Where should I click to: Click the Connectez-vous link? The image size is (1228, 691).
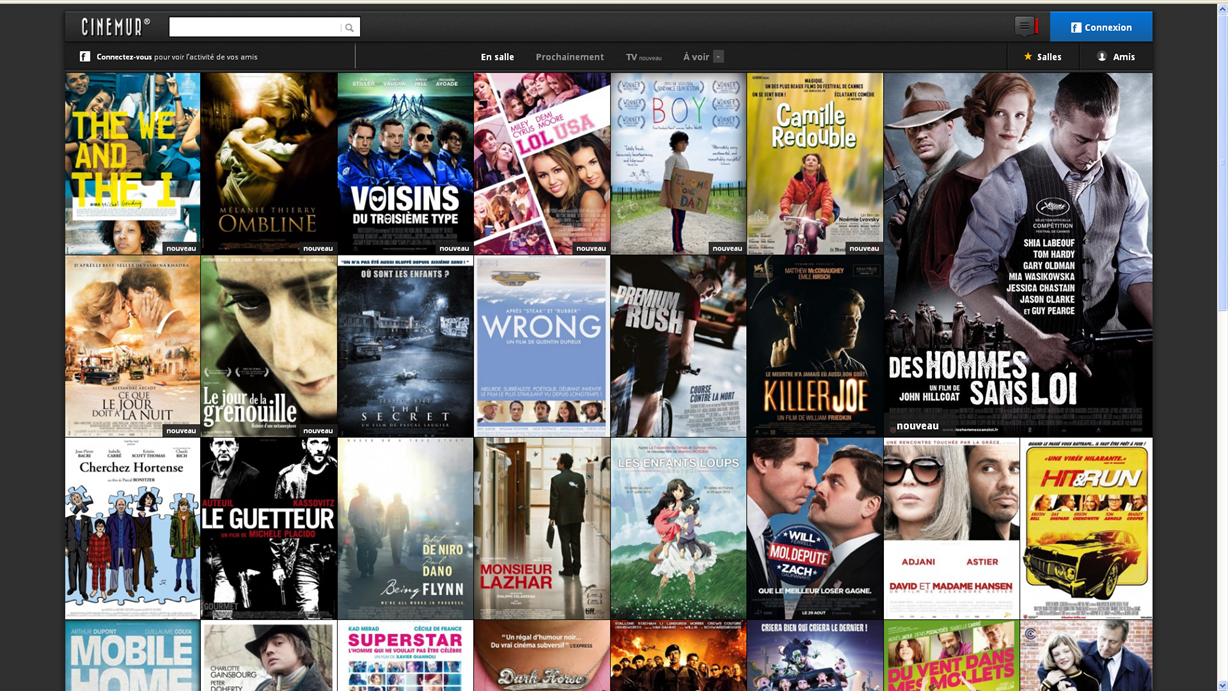(x=125, y=57)
